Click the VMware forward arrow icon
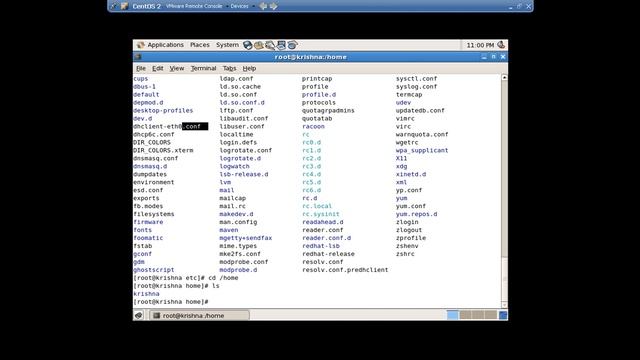This screenshot has width=640, height=360. (273, 6)
